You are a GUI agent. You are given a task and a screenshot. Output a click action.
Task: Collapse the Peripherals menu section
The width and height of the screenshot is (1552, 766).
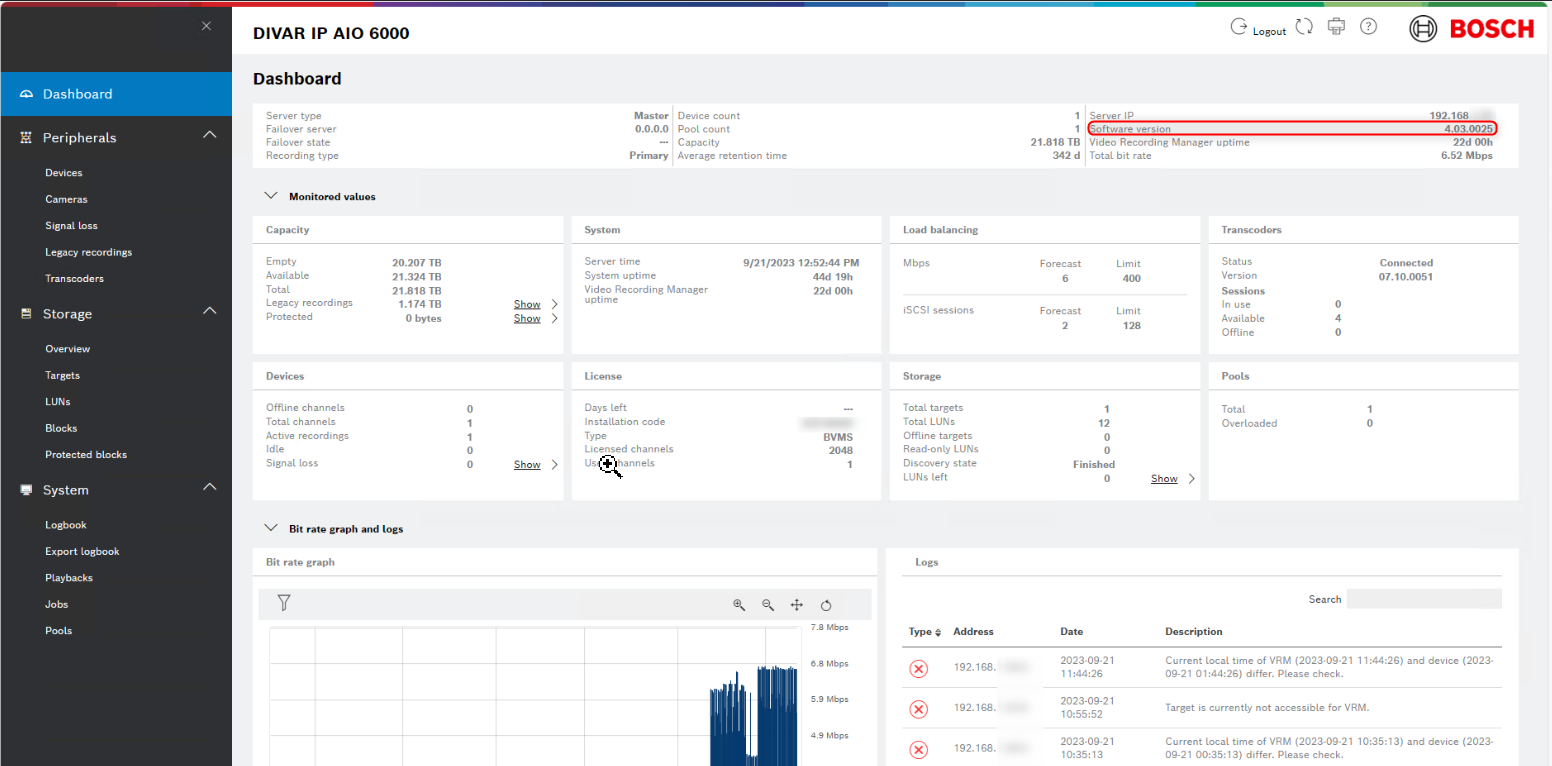(x=209, y=135)
